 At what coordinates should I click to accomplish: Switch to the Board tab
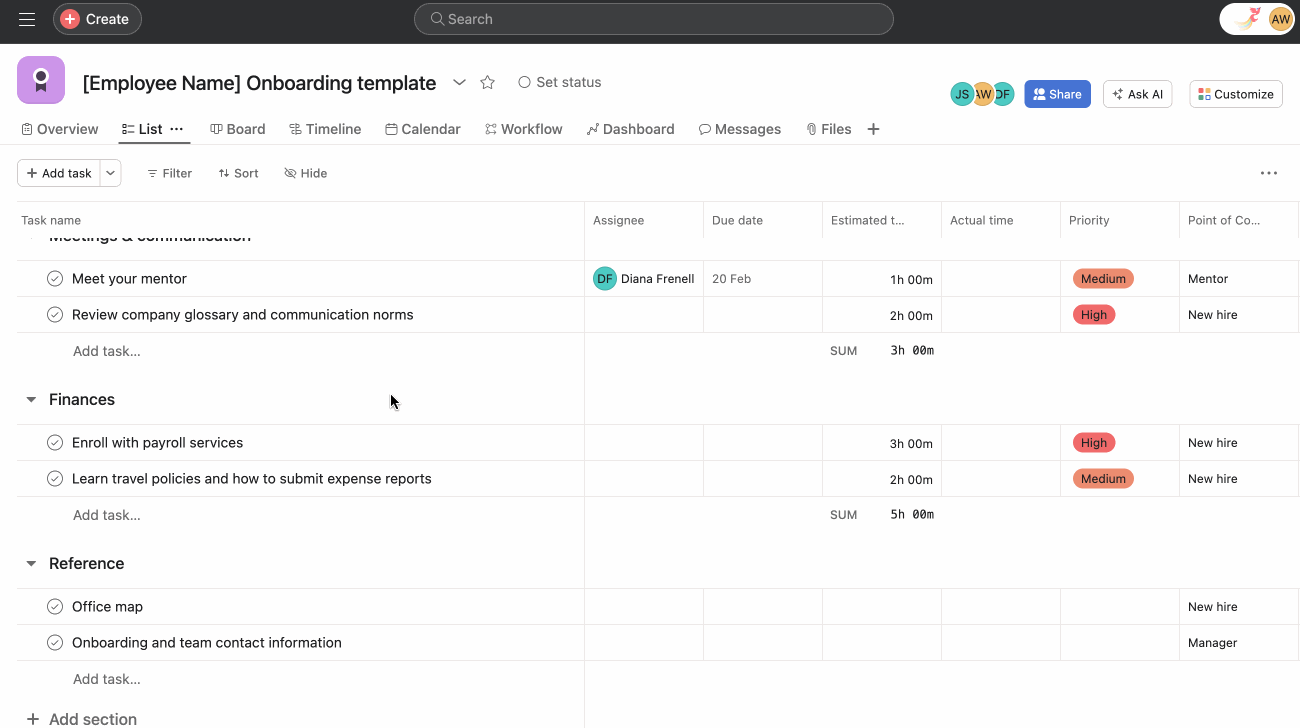point(237,129)
